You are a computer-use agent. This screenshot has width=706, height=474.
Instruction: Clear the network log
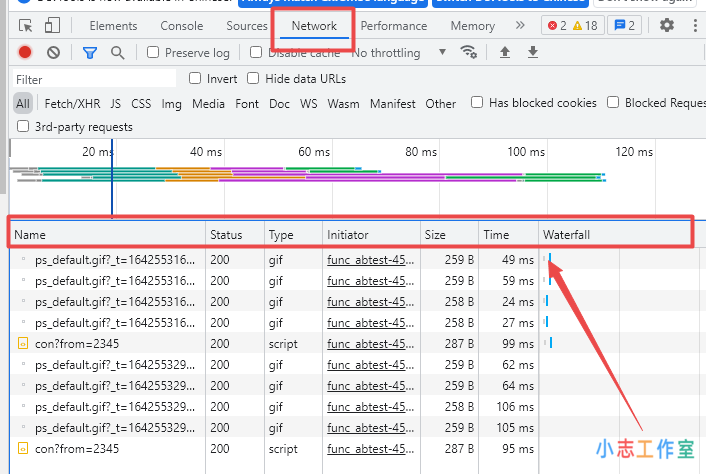pyautogui.click(x=53, y=52)
